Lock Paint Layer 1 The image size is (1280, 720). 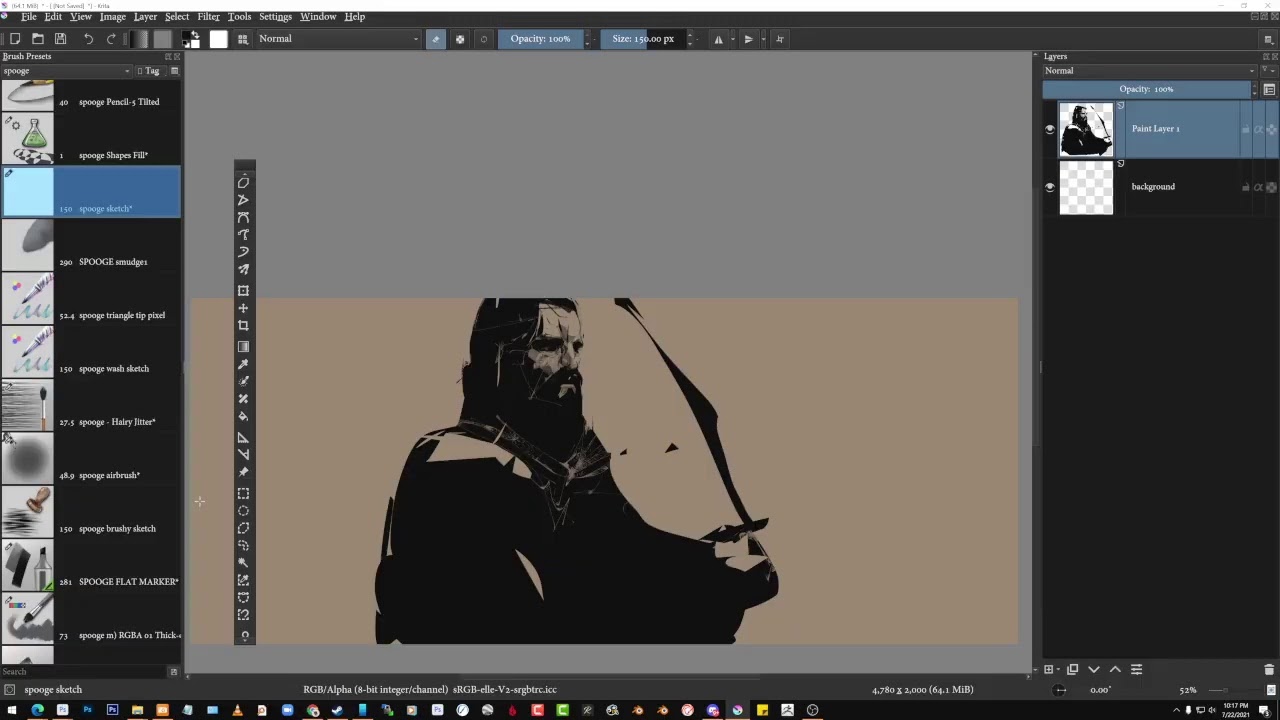(1245, 129)
